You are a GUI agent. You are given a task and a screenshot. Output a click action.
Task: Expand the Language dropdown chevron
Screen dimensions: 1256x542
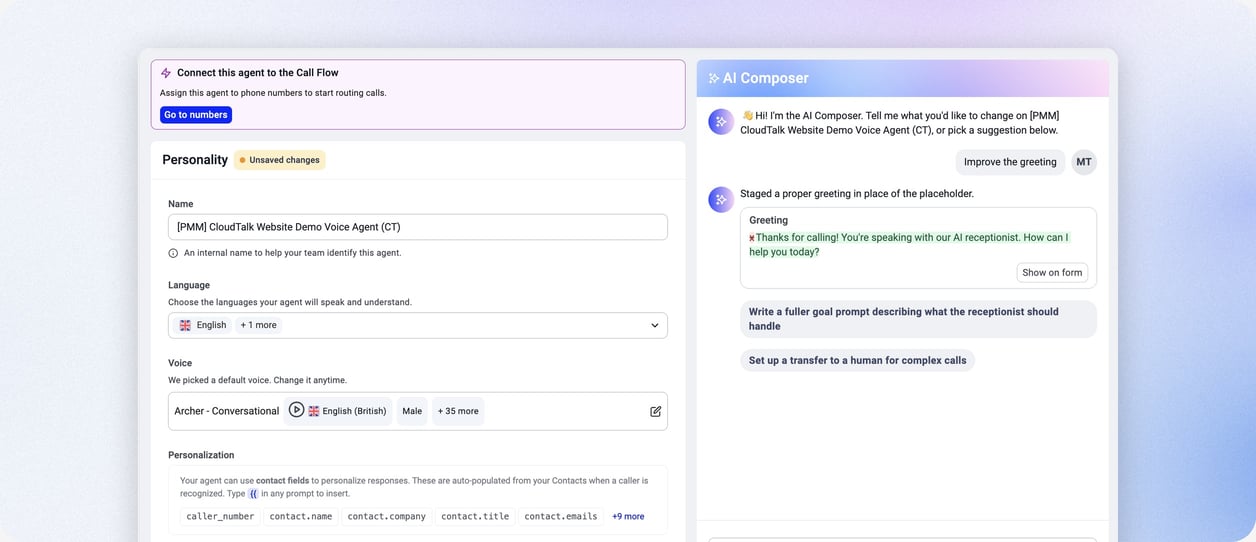pos(655,325)
